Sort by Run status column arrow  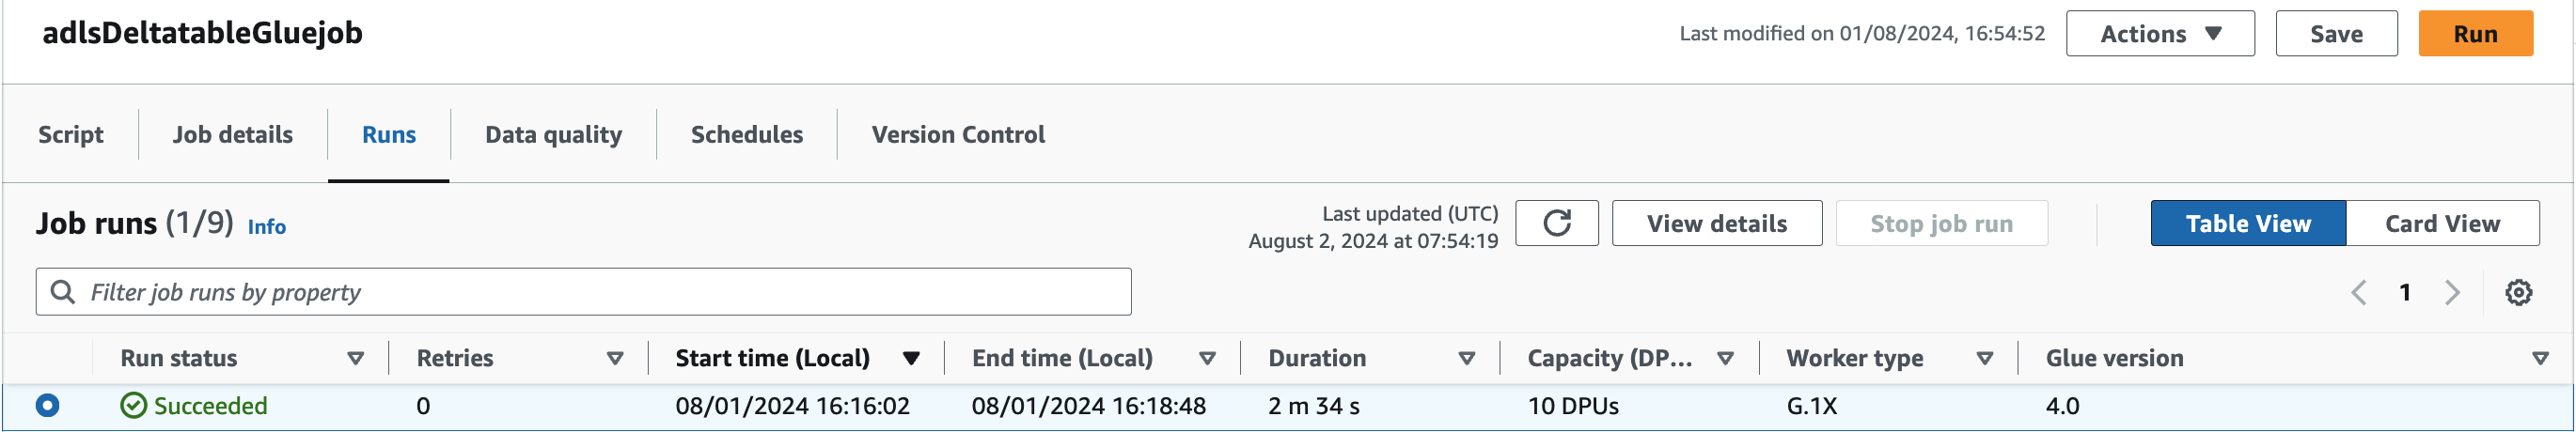355,358
